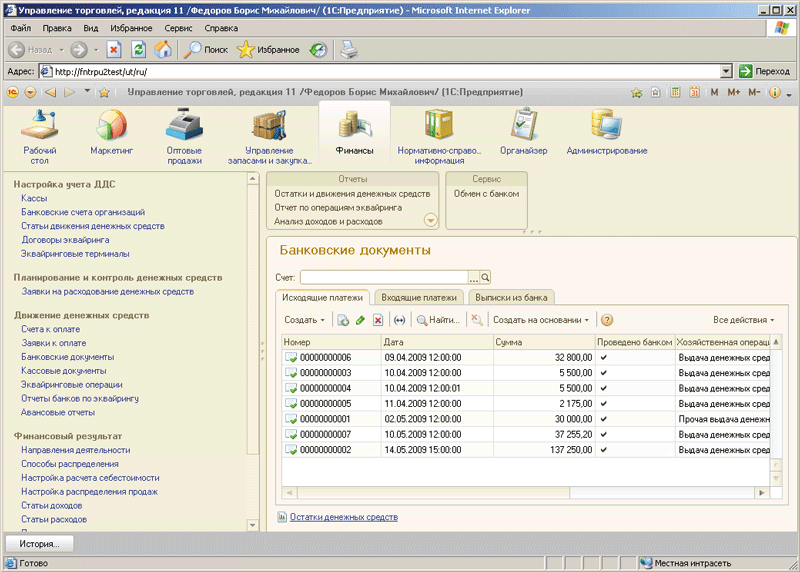Open the Оптовые продажи section

pyautogui.click(x=184, y=136)
